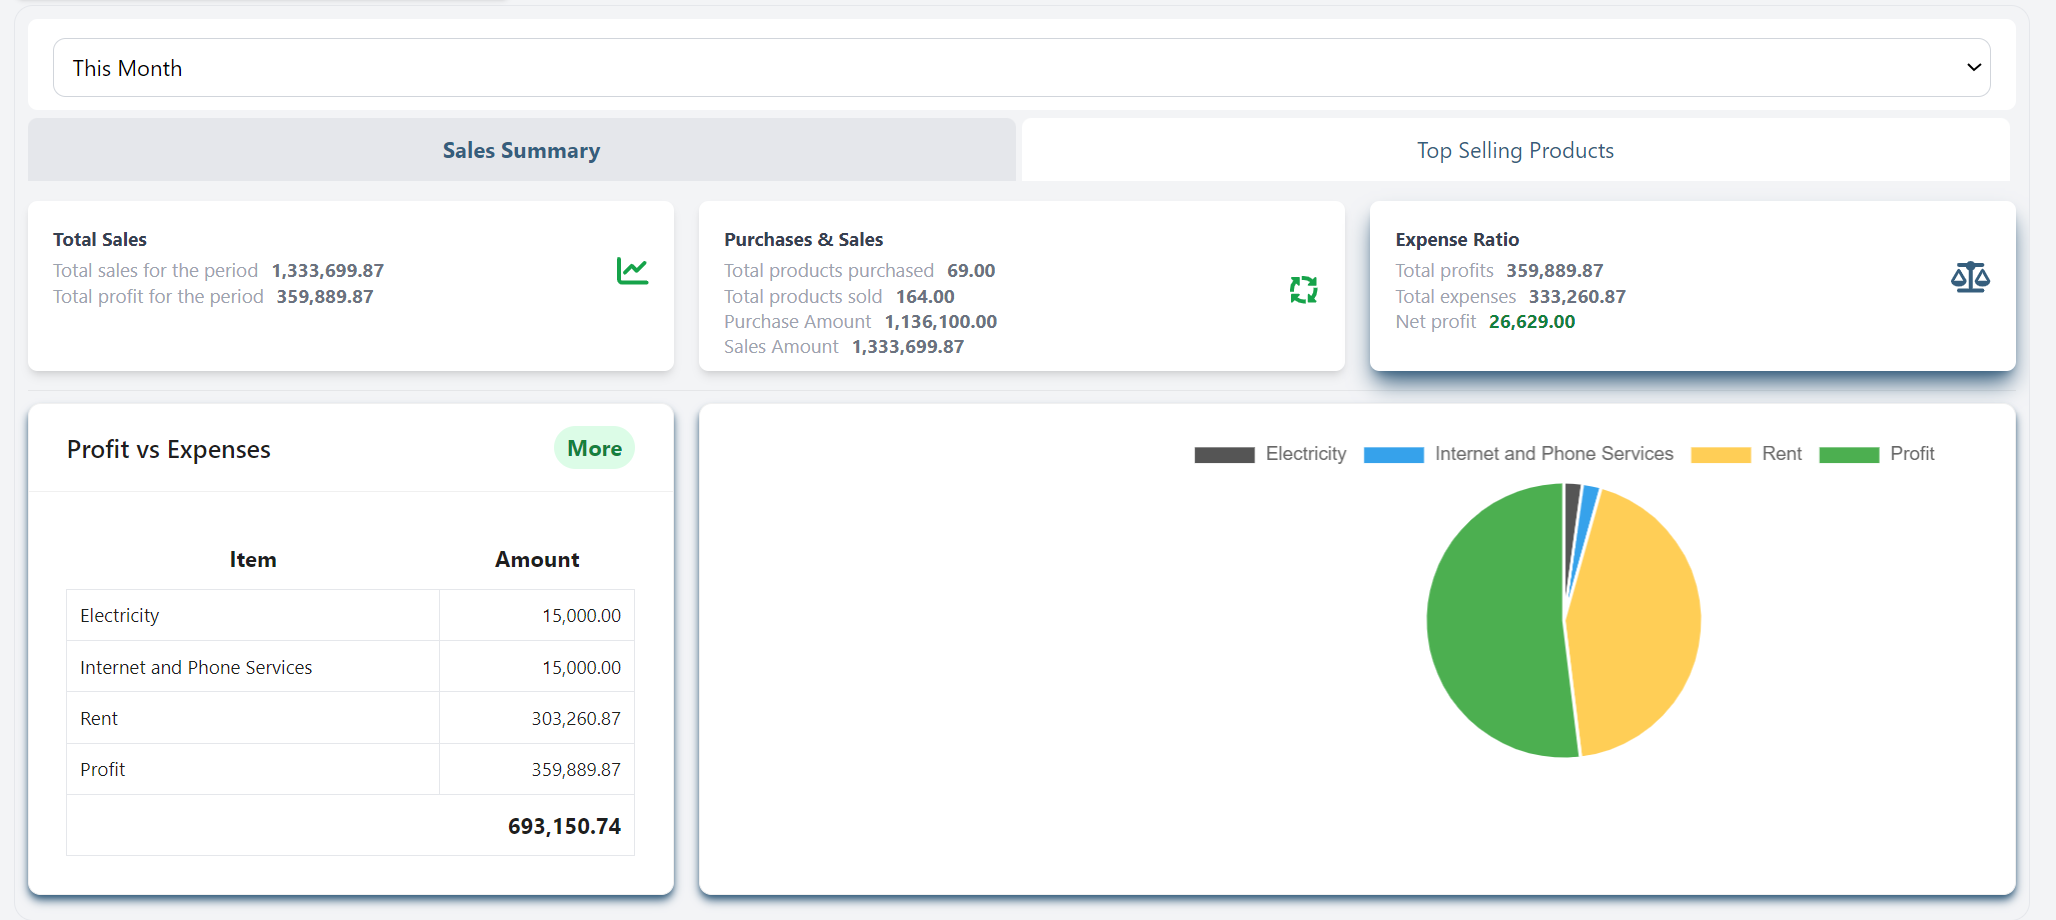The width and height of the screenshot is (2056, 920).
Task: Click the Net profit value 26,629.00
Action: pos(1531,322)
